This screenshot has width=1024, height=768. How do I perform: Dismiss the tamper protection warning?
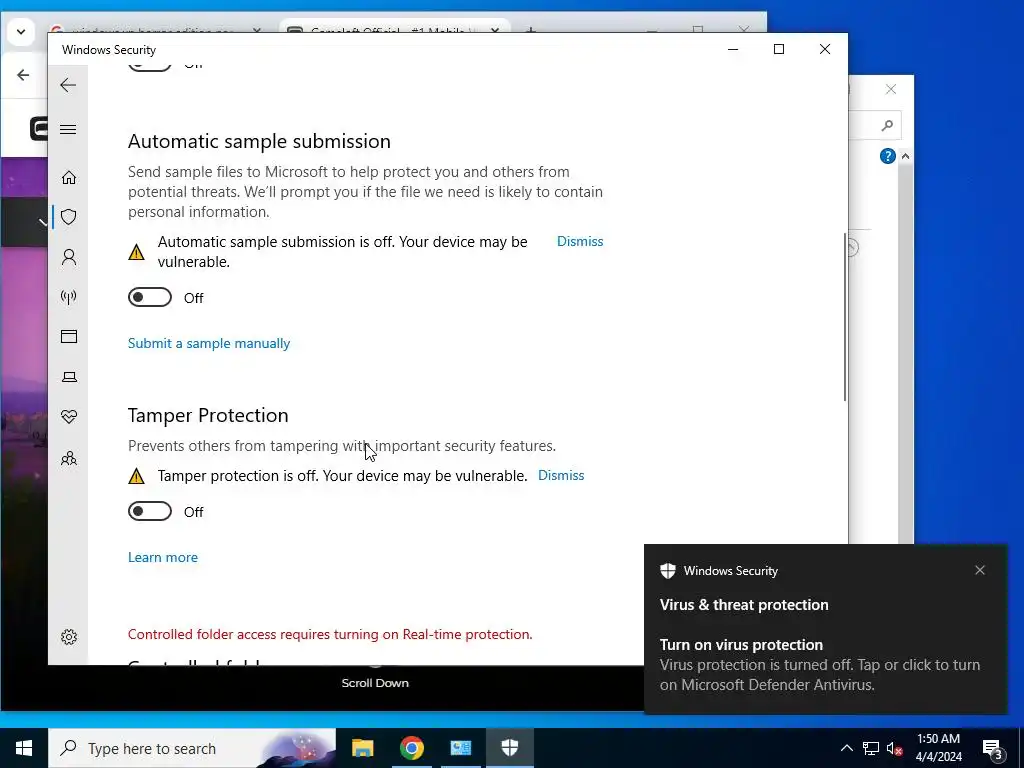561,475
